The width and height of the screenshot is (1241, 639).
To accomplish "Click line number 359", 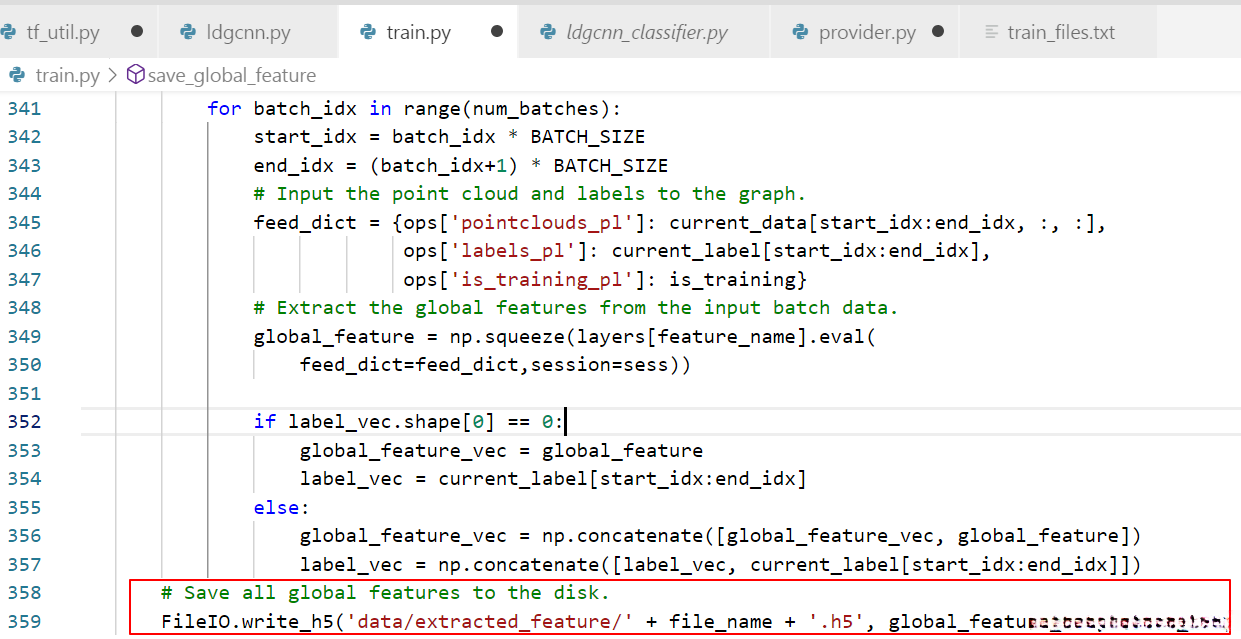I will (x=25, y=621).
